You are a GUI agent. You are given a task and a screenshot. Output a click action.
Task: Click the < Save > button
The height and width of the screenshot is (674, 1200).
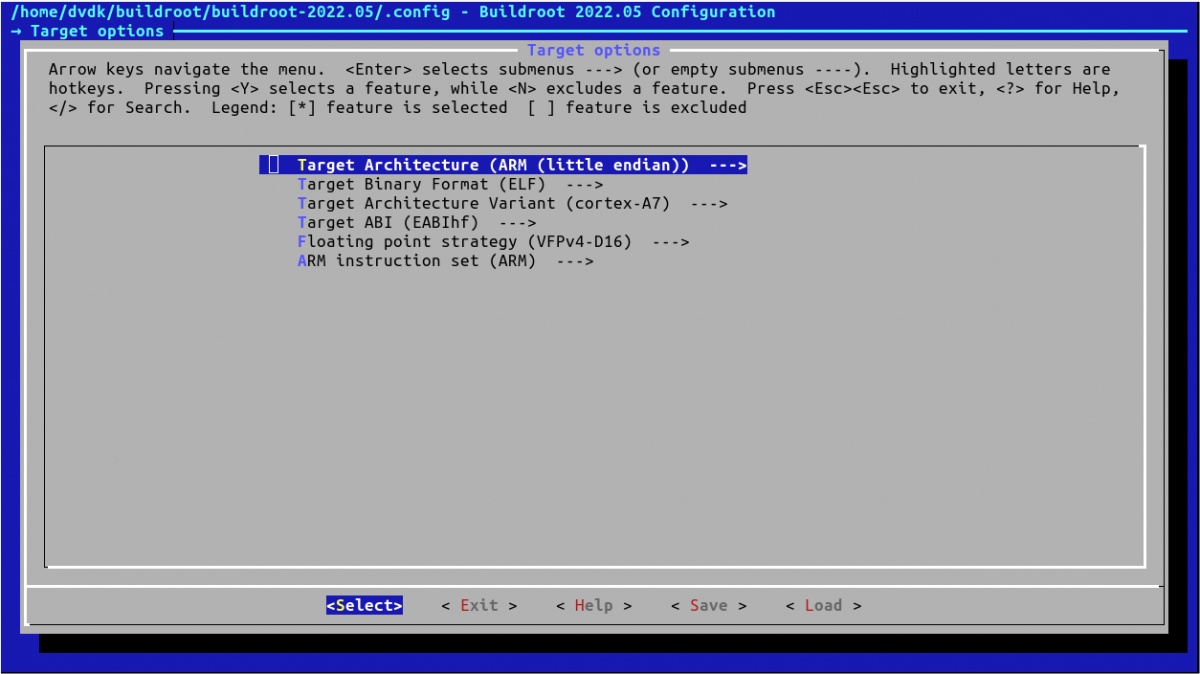[708, 605]
